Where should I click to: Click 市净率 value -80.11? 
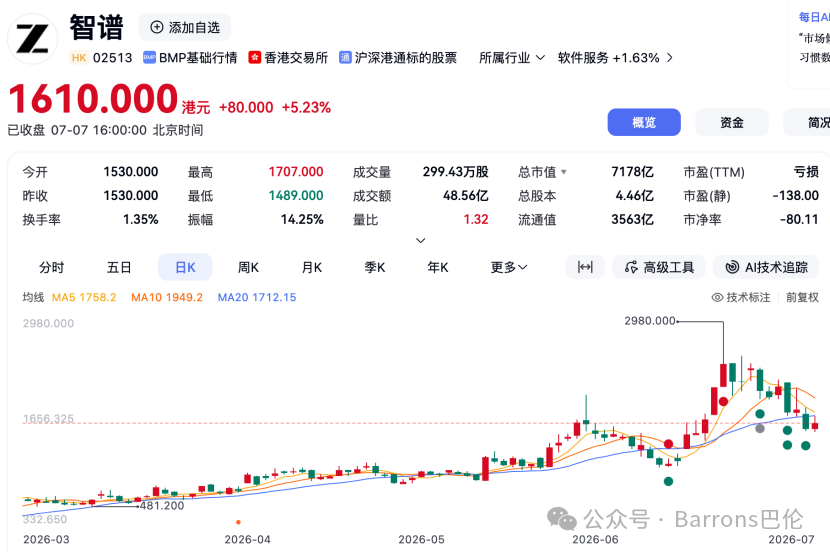coord(799,220)
